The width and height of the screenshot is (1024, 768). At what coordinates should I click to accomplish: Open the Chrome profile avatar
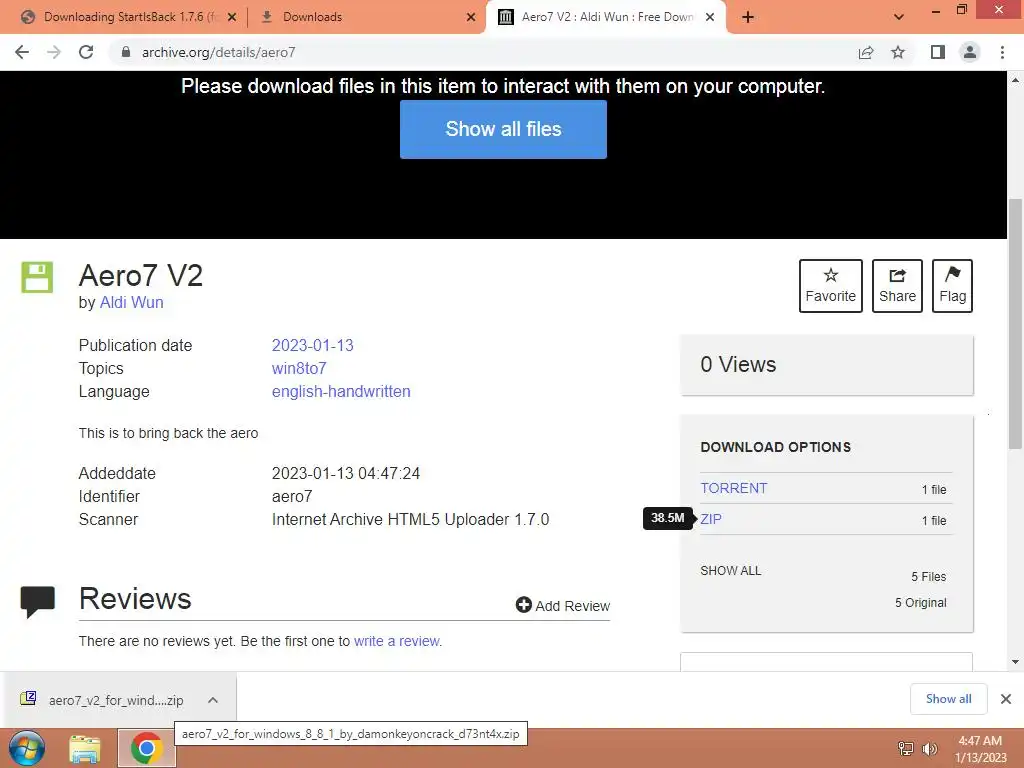[970, 52]
